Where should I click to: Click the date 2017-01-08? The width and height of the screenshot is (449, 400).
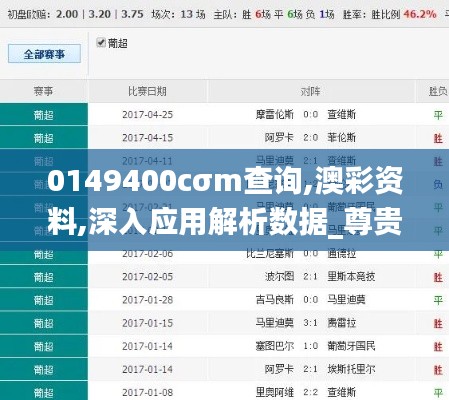click(x=147, y=392)
